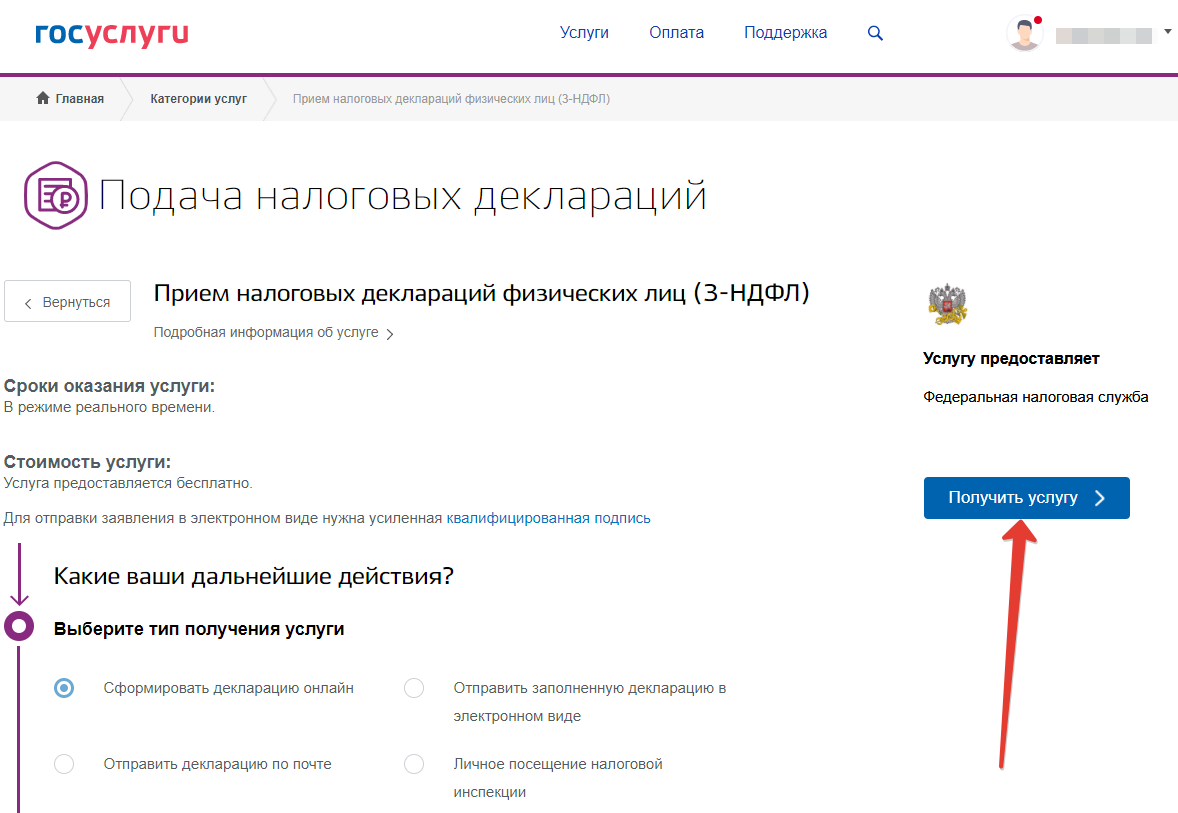This screenshot has height=813, width=1178.
Task: Click the Federal Tax Service emblem
Action: 947,304
